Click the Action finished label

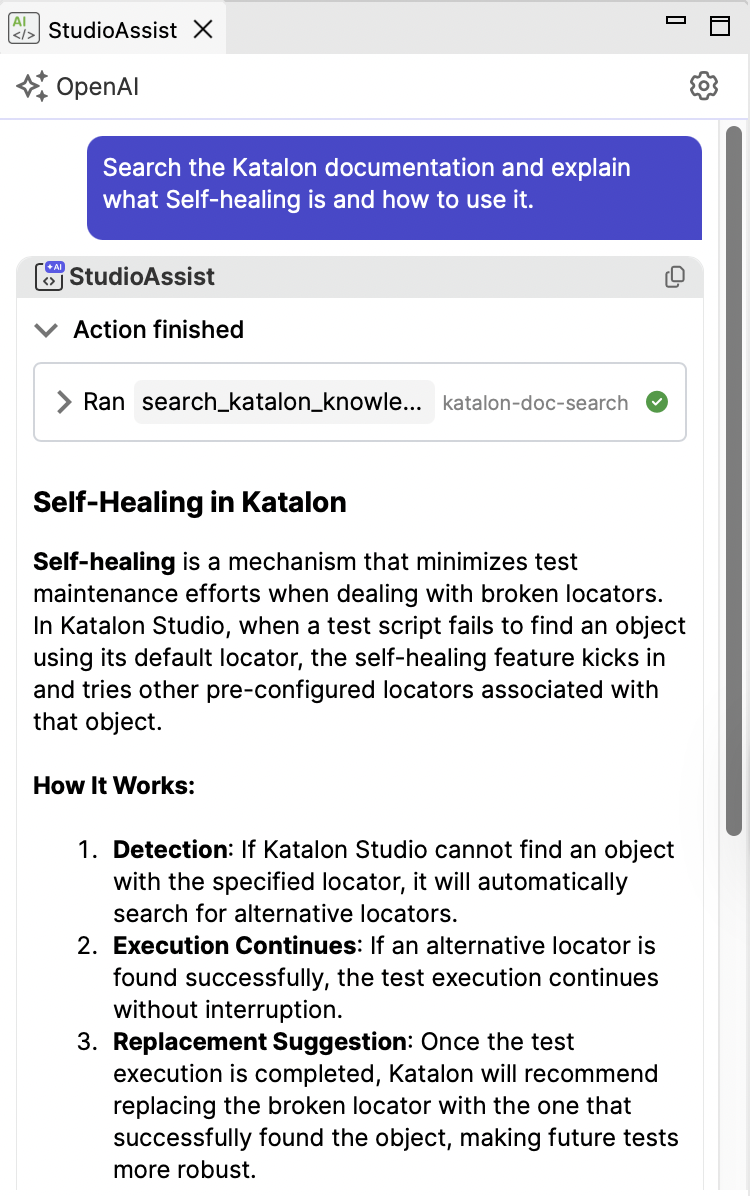pos(159,330)
